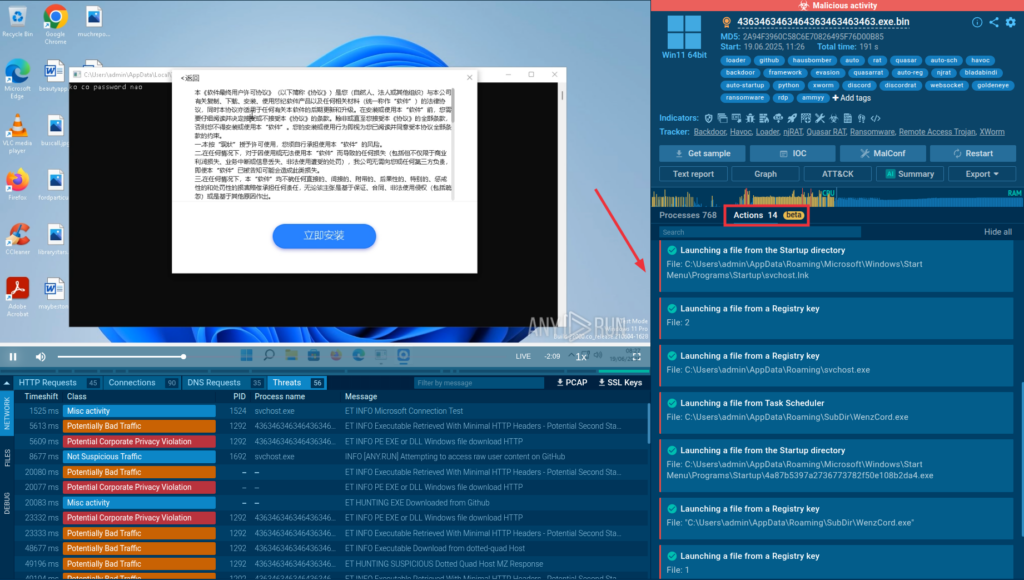
Task: Mute the playback volume
Action: pyautogui.click(x=40, y=357)
